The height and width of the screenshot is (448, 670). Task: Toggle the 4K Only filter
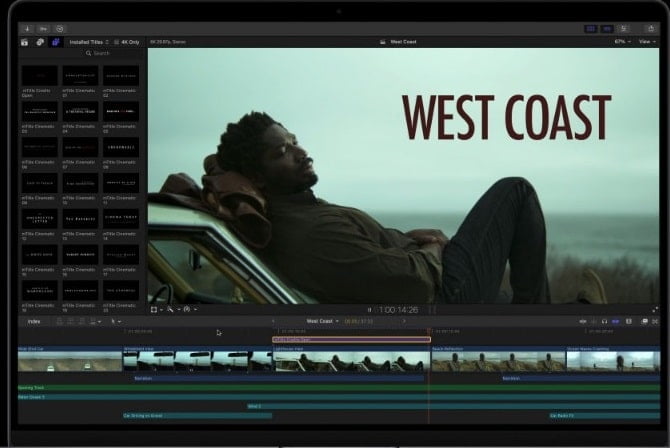(x=129, y=42)
